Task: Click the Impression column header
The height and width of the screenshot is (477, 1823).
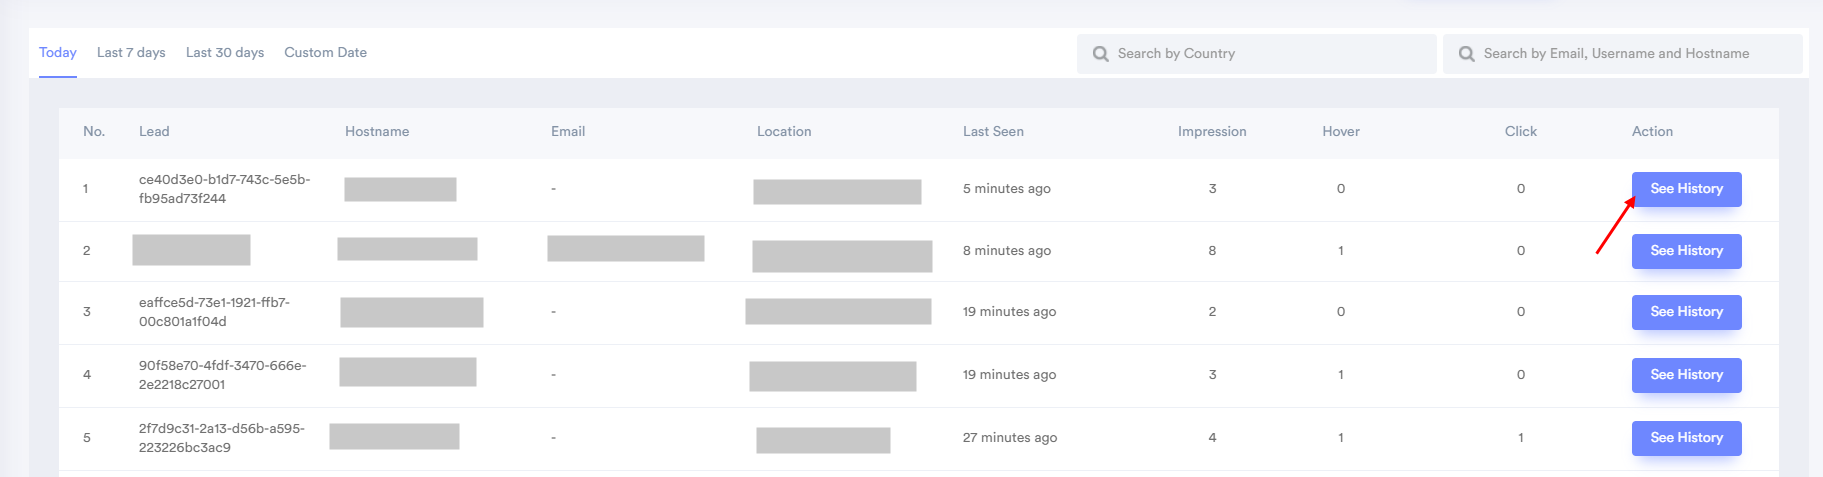Action: (1212, 132)
